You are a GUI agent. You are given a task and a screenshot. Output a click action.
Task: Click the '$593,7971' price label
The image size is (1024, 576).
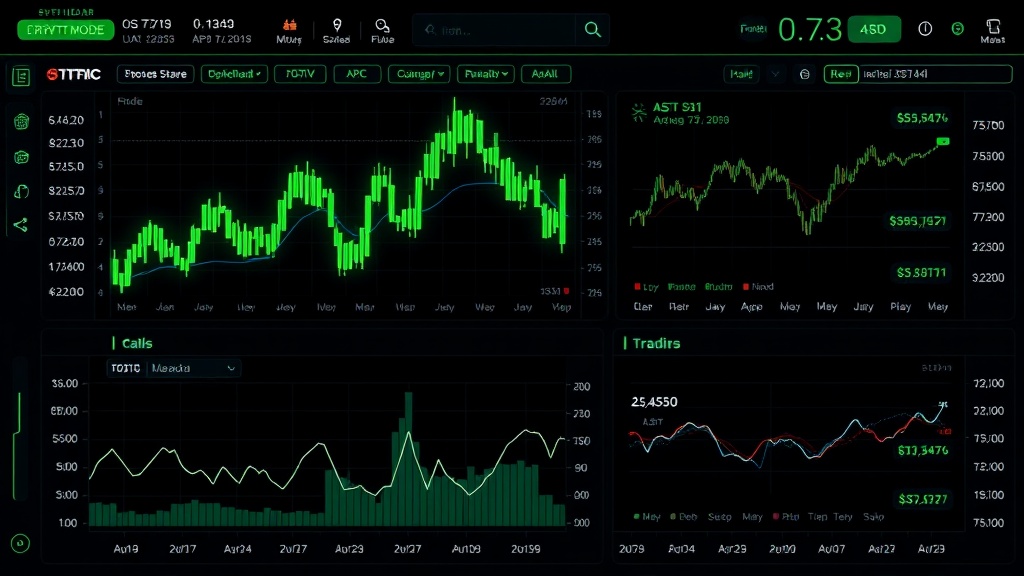pos(918,221)
